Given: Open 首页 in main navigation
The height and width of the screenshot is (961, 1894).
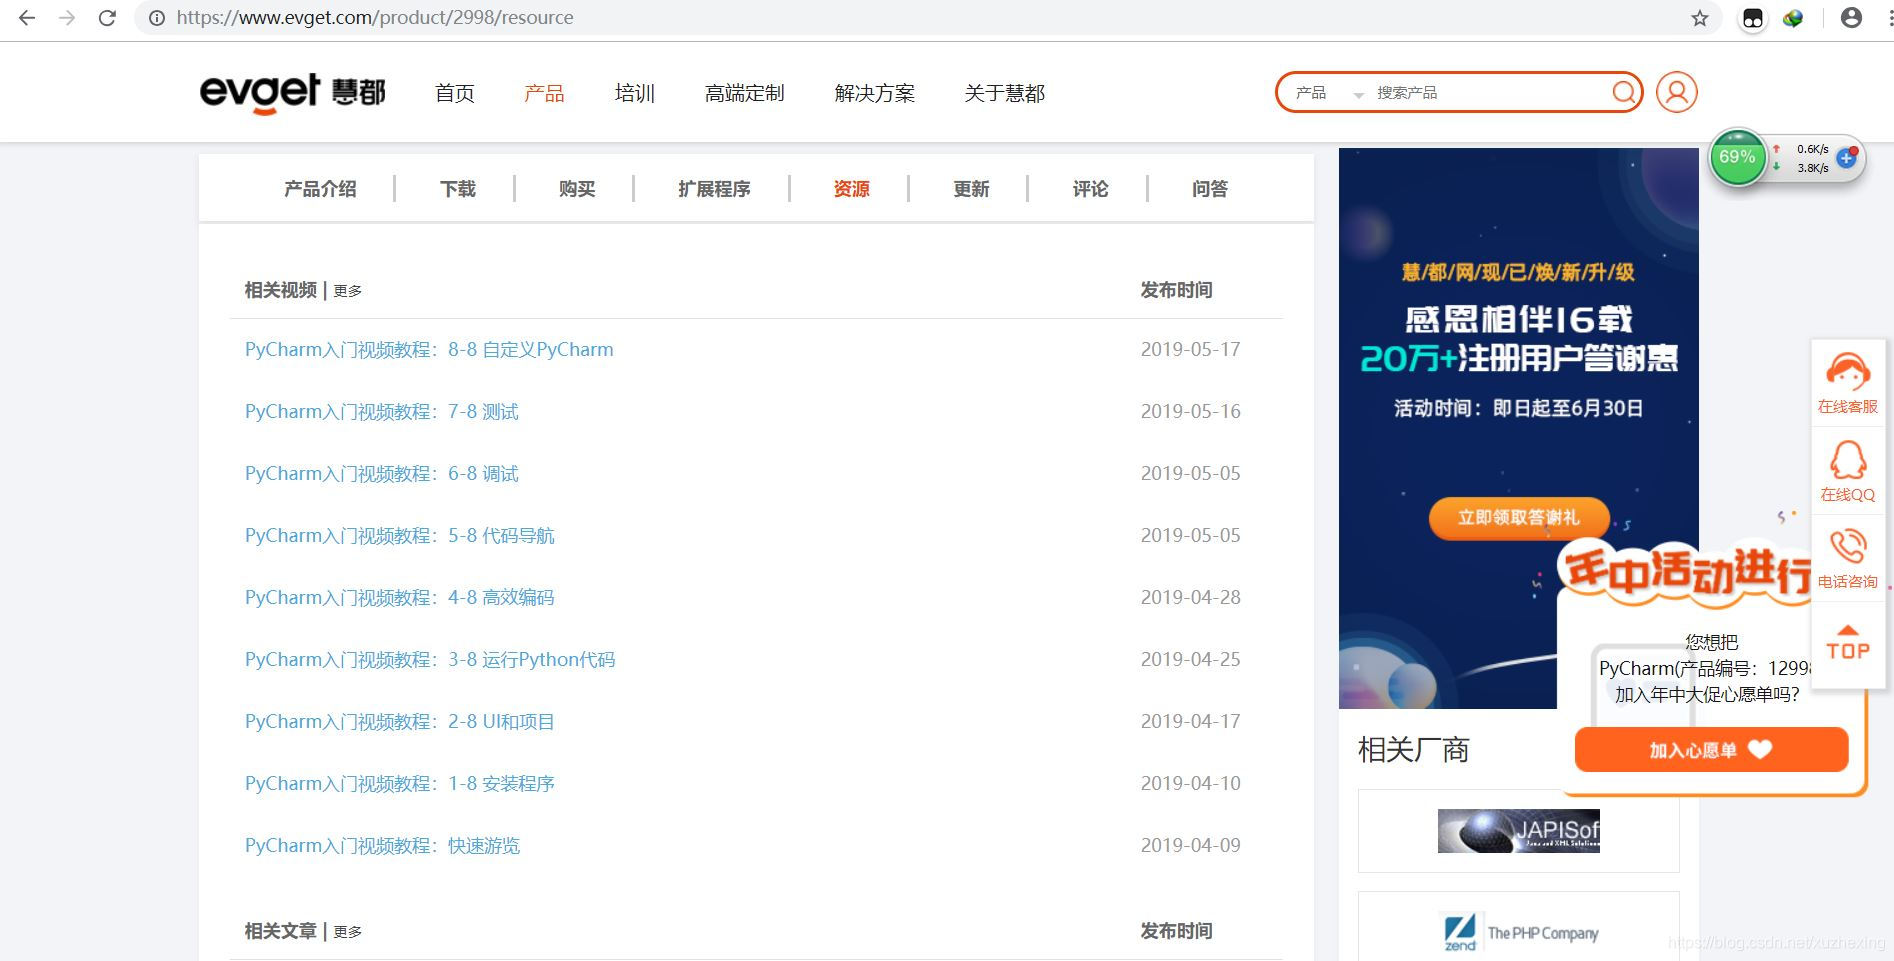Looking at the screenshot, I should [x=455, y=93].
